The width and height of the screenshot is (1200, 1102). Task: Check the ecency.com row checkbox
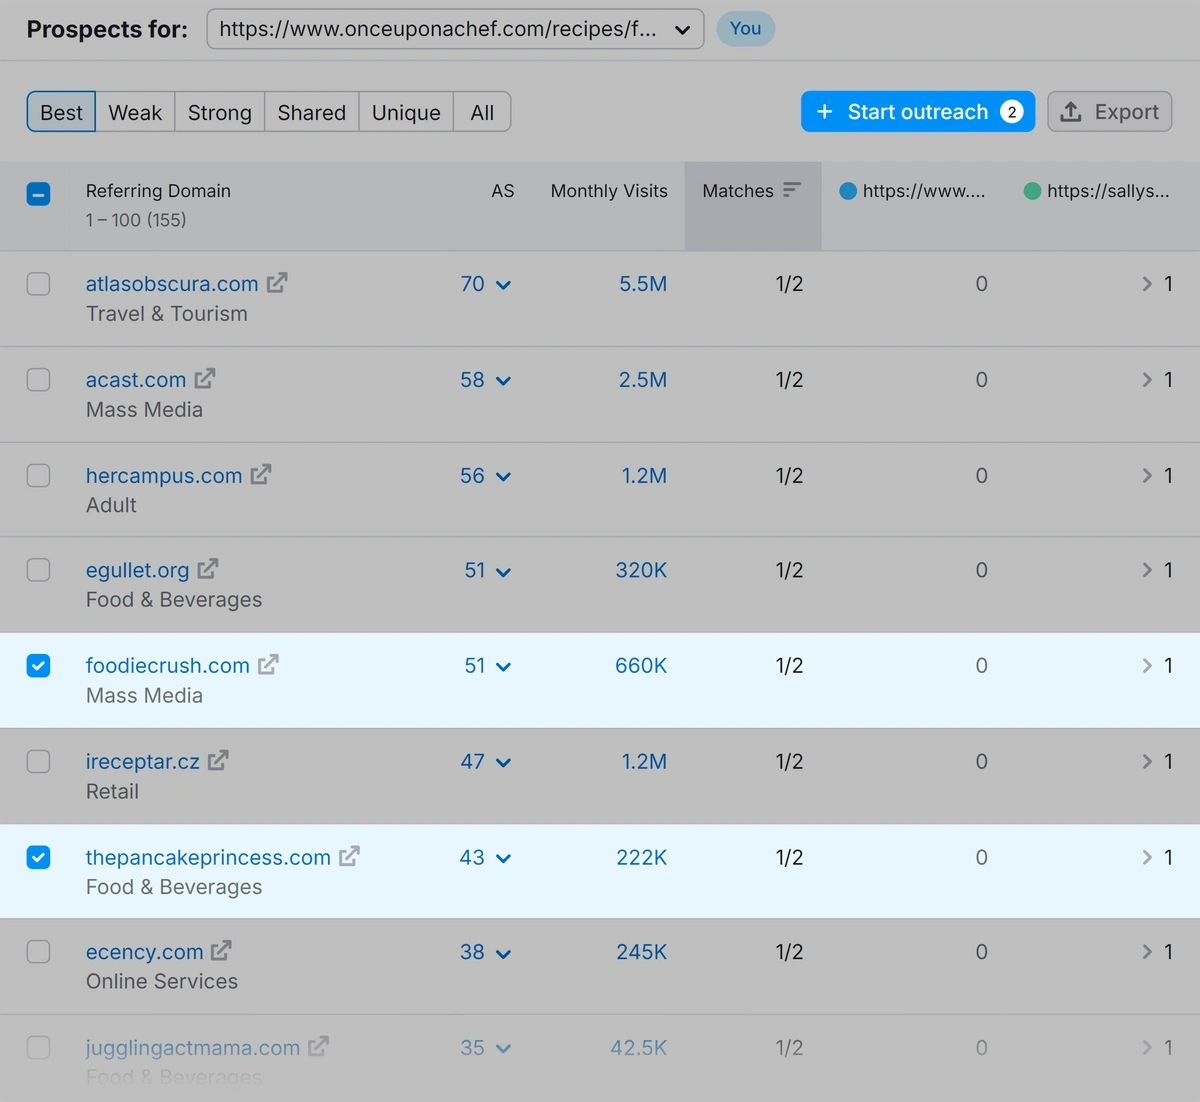(38, 952)
